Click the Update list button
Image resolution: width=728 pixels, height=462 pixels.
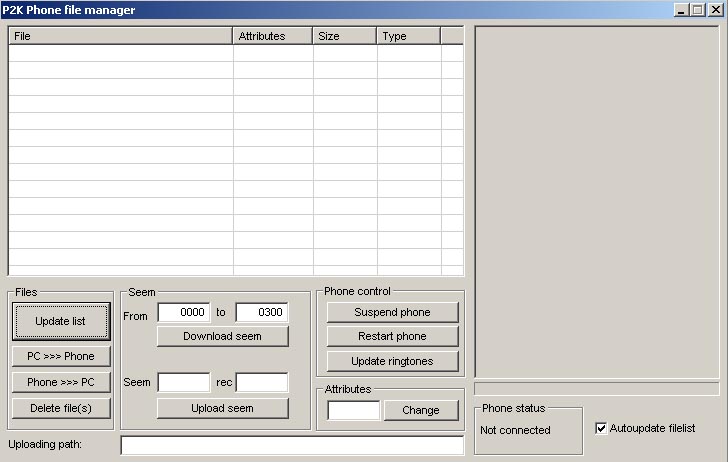coord(60,321)
